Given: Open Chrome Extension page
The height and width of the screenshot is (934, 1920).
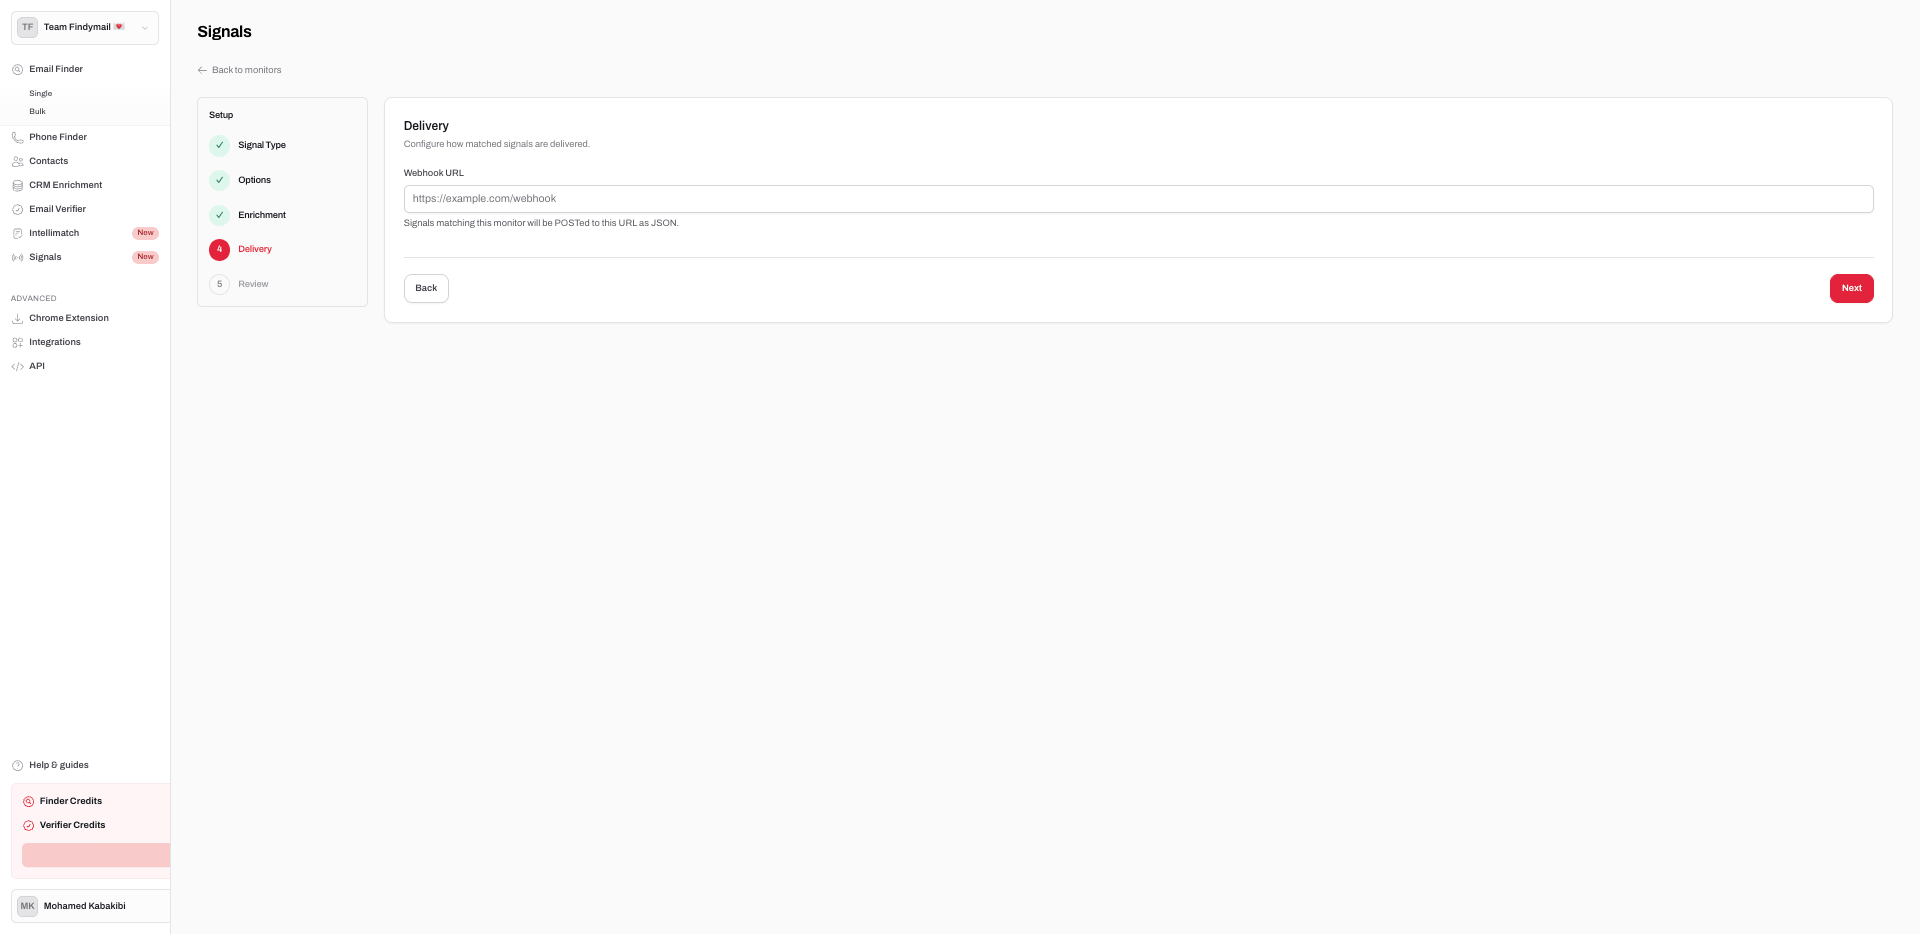Looking at the screenshot, I should (x=69, y=318).
